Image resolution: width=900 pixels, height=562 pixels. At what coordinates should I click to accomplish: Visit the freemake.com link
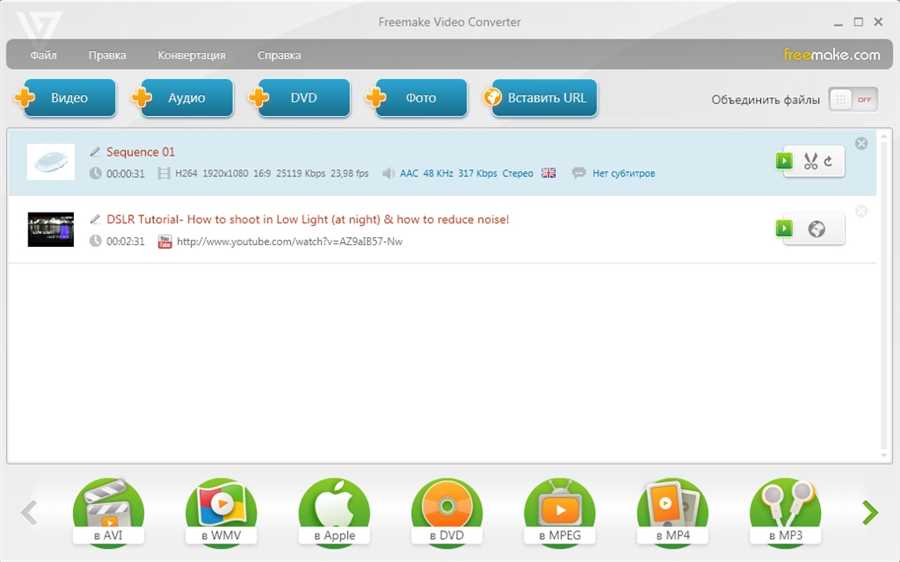(x=832, y=55)
